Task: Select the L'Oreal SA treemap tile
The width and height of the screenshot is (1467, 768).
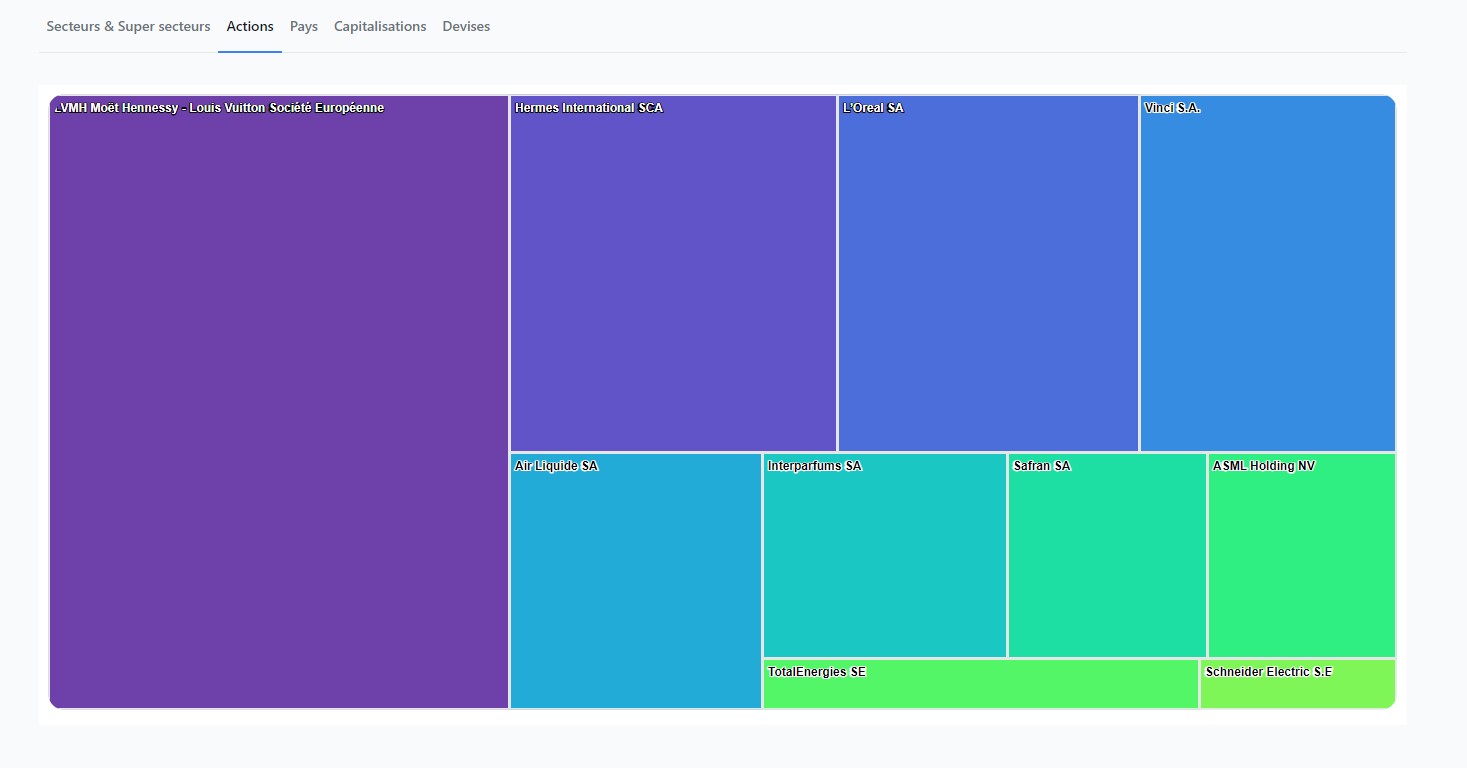Action: 988,273
